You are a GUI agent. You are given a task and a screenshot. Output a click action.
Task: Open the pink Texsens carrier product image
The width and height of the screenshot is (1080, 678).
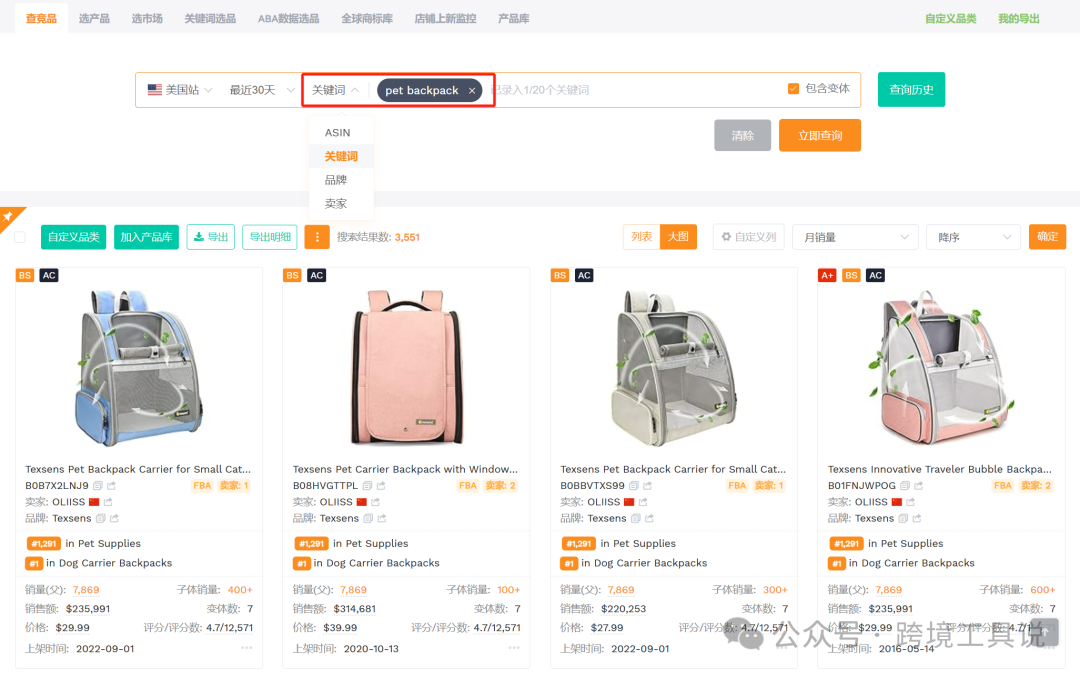[x=406, y=367]
